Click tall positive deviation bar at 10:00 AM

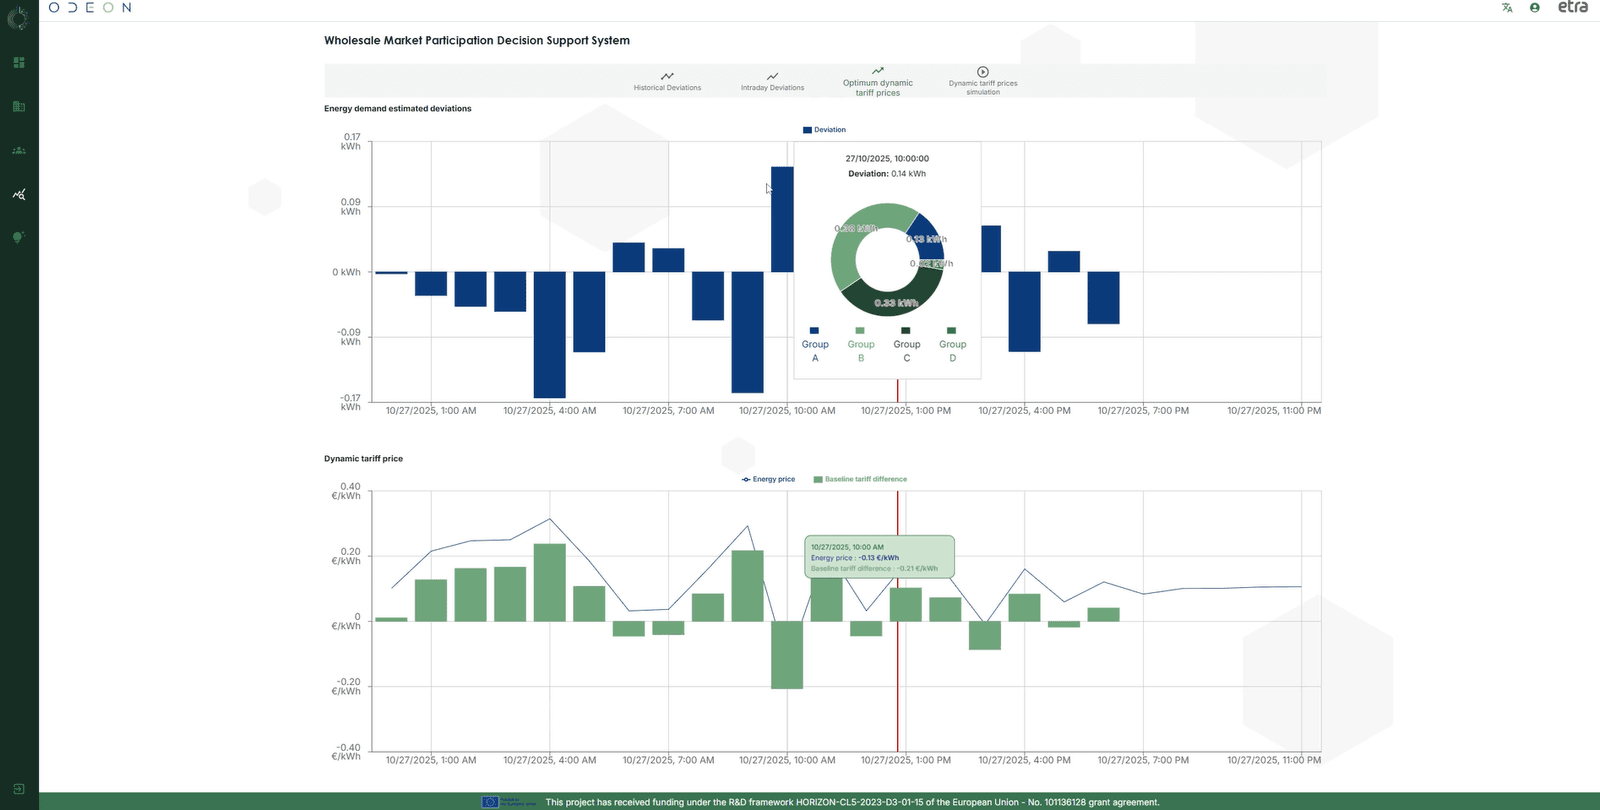(x=782, y=219)
